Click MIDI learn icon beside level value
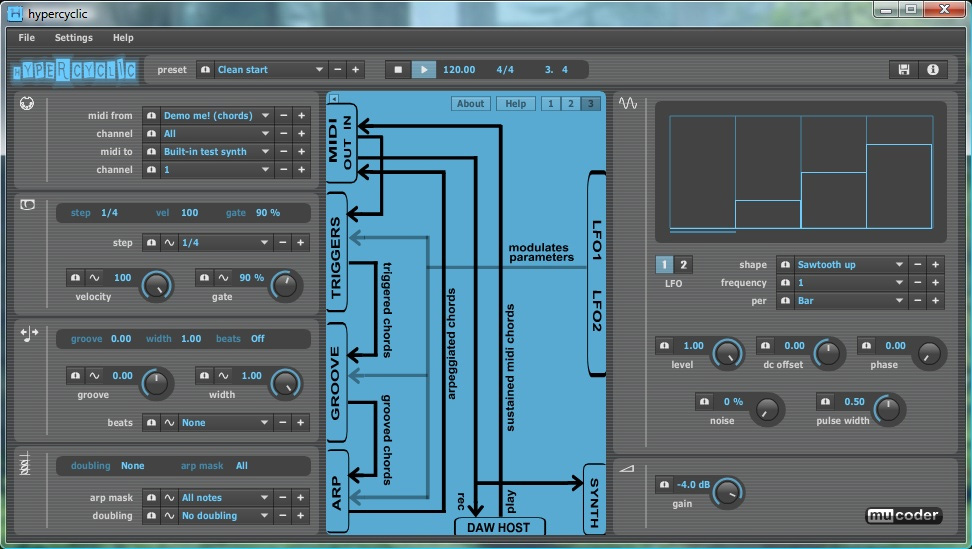The height and width of the screenshot is (549, 972). [665, 346]
